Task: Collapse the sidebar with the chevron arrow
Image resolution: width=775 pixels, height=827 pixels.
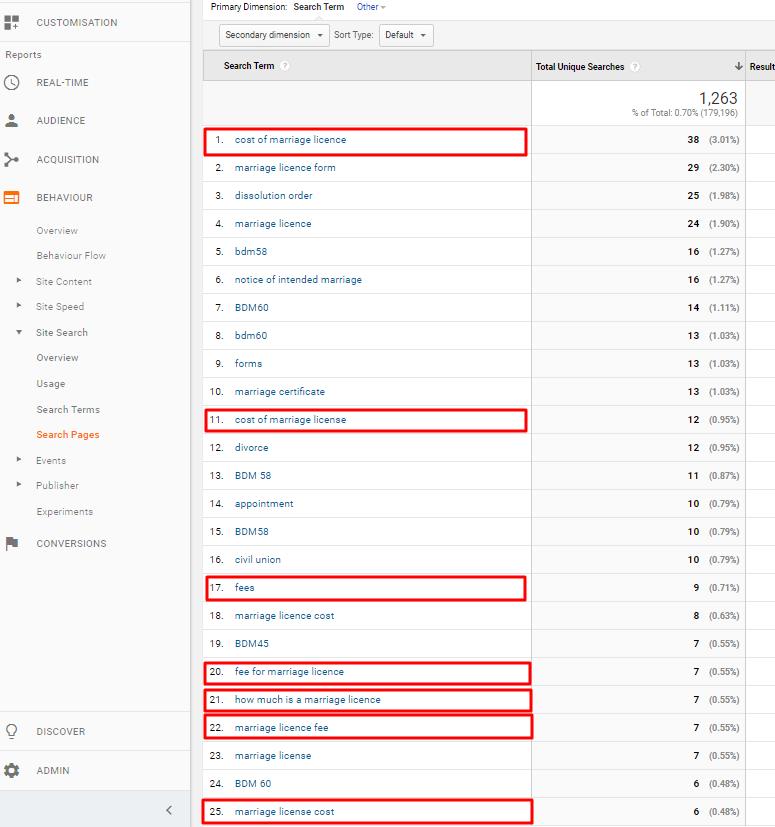Action: 169,810
